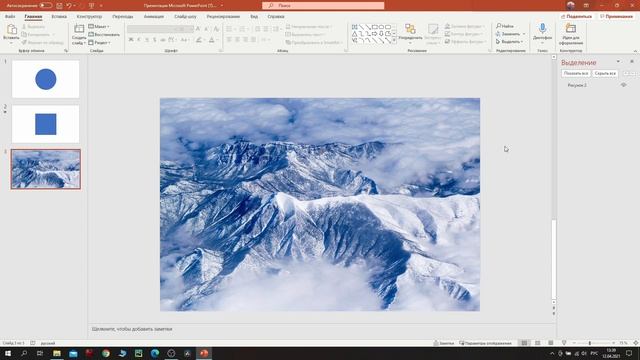Switch to the Анимация tab

[x=154, y=17]
